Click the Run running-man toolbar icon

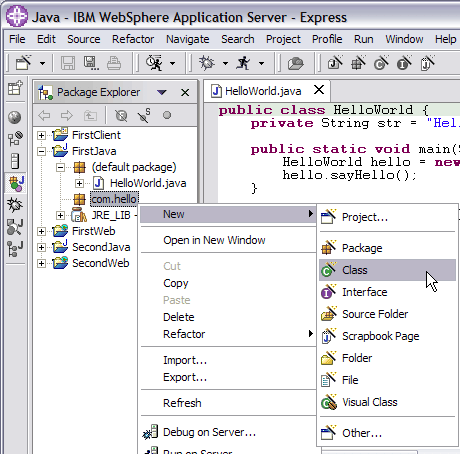(x=243, y=63)
